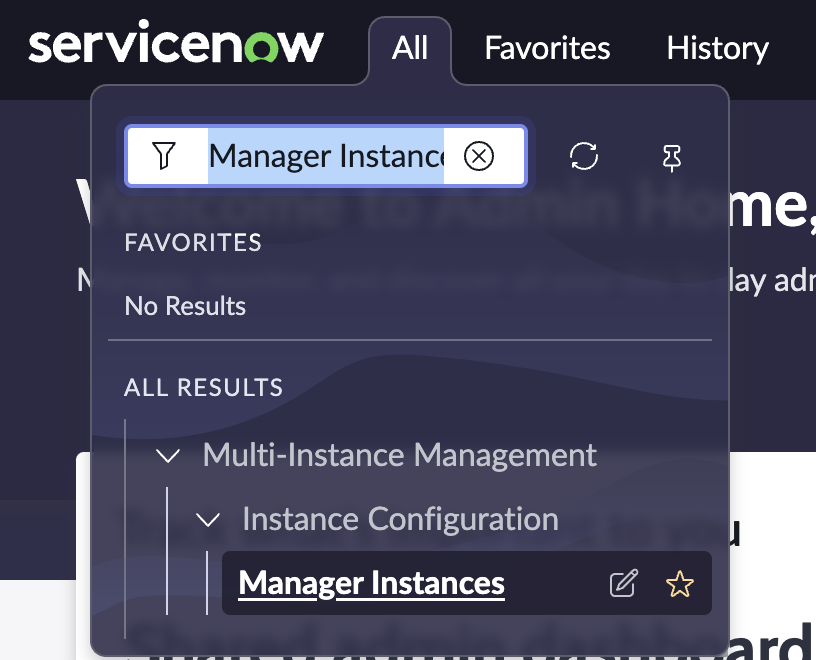Open the Manager Instances module
This screenshot has height=660, width=816.
coord(372,583)
